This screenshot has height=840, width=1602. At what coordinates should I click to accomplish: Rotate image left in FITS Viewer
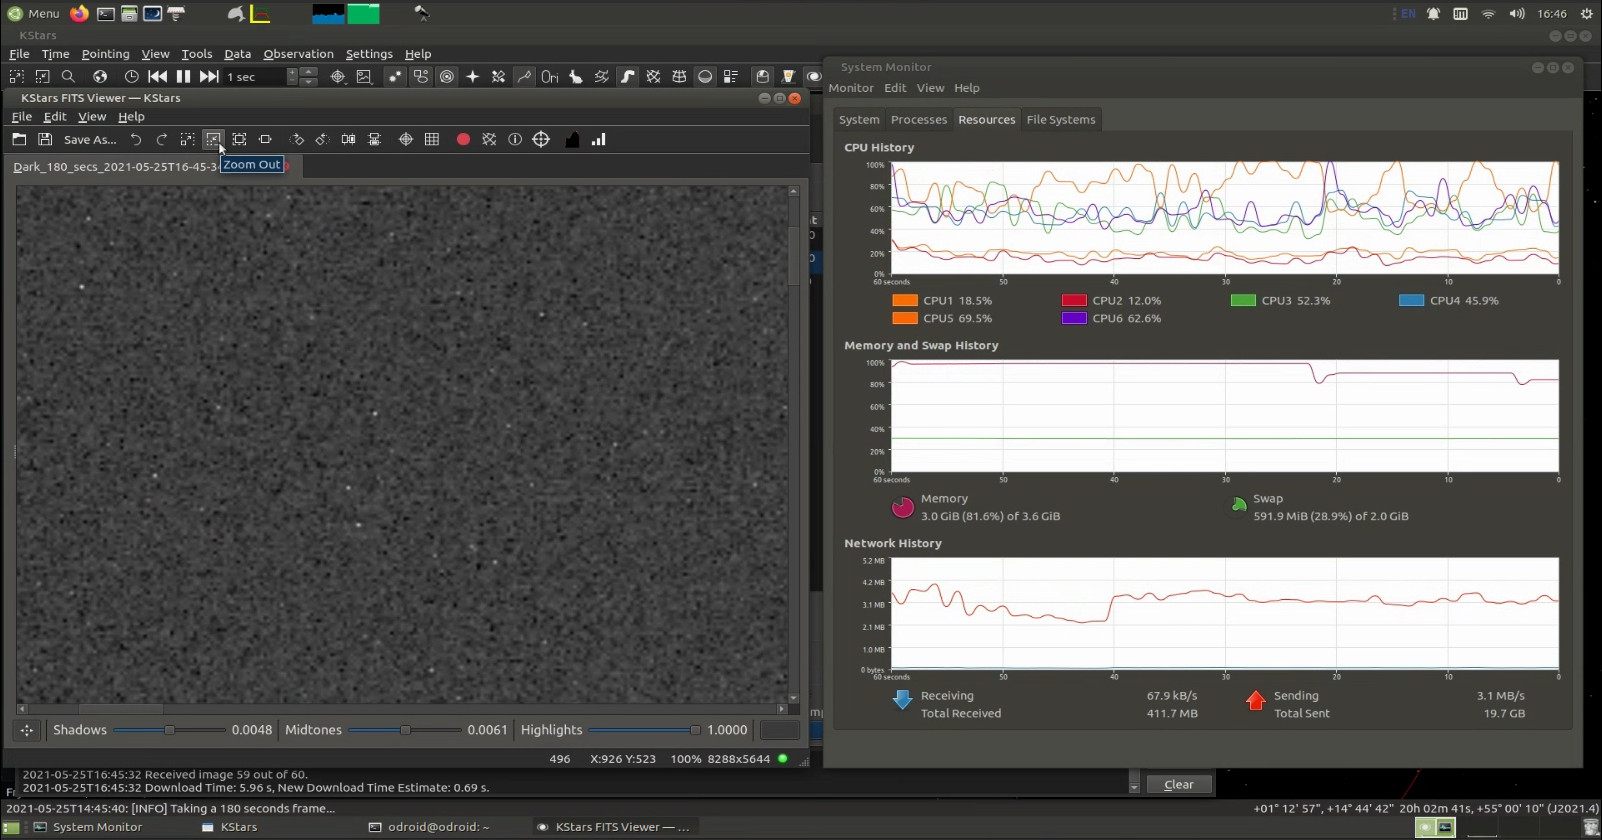(x=322, y=140)
